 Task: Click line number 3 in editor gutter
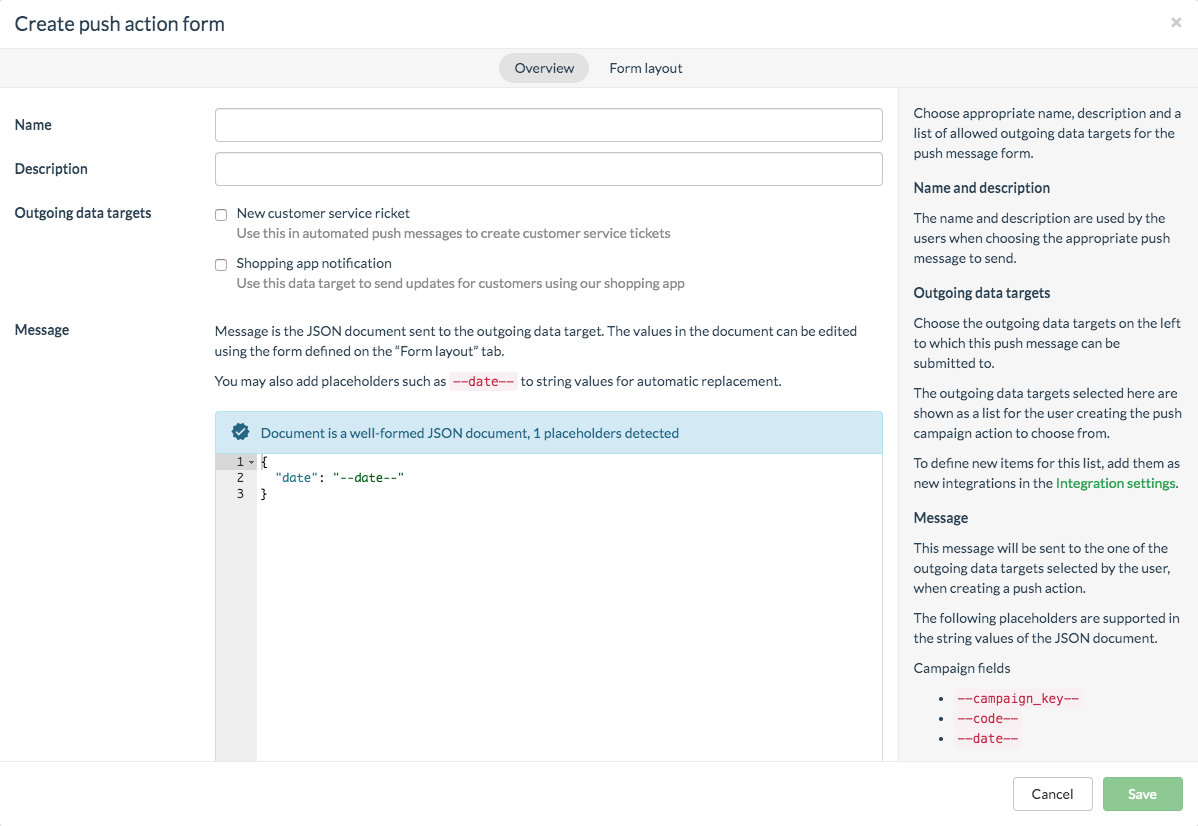pyautogui.click(x=240, y=494)
